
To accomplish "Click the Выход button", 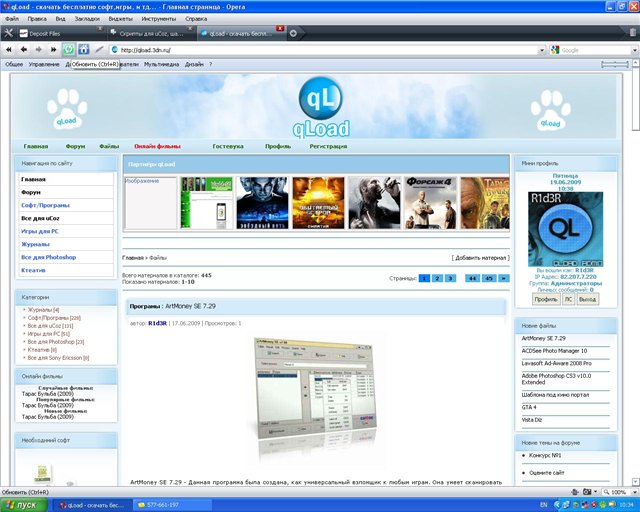I will point(587,299).
